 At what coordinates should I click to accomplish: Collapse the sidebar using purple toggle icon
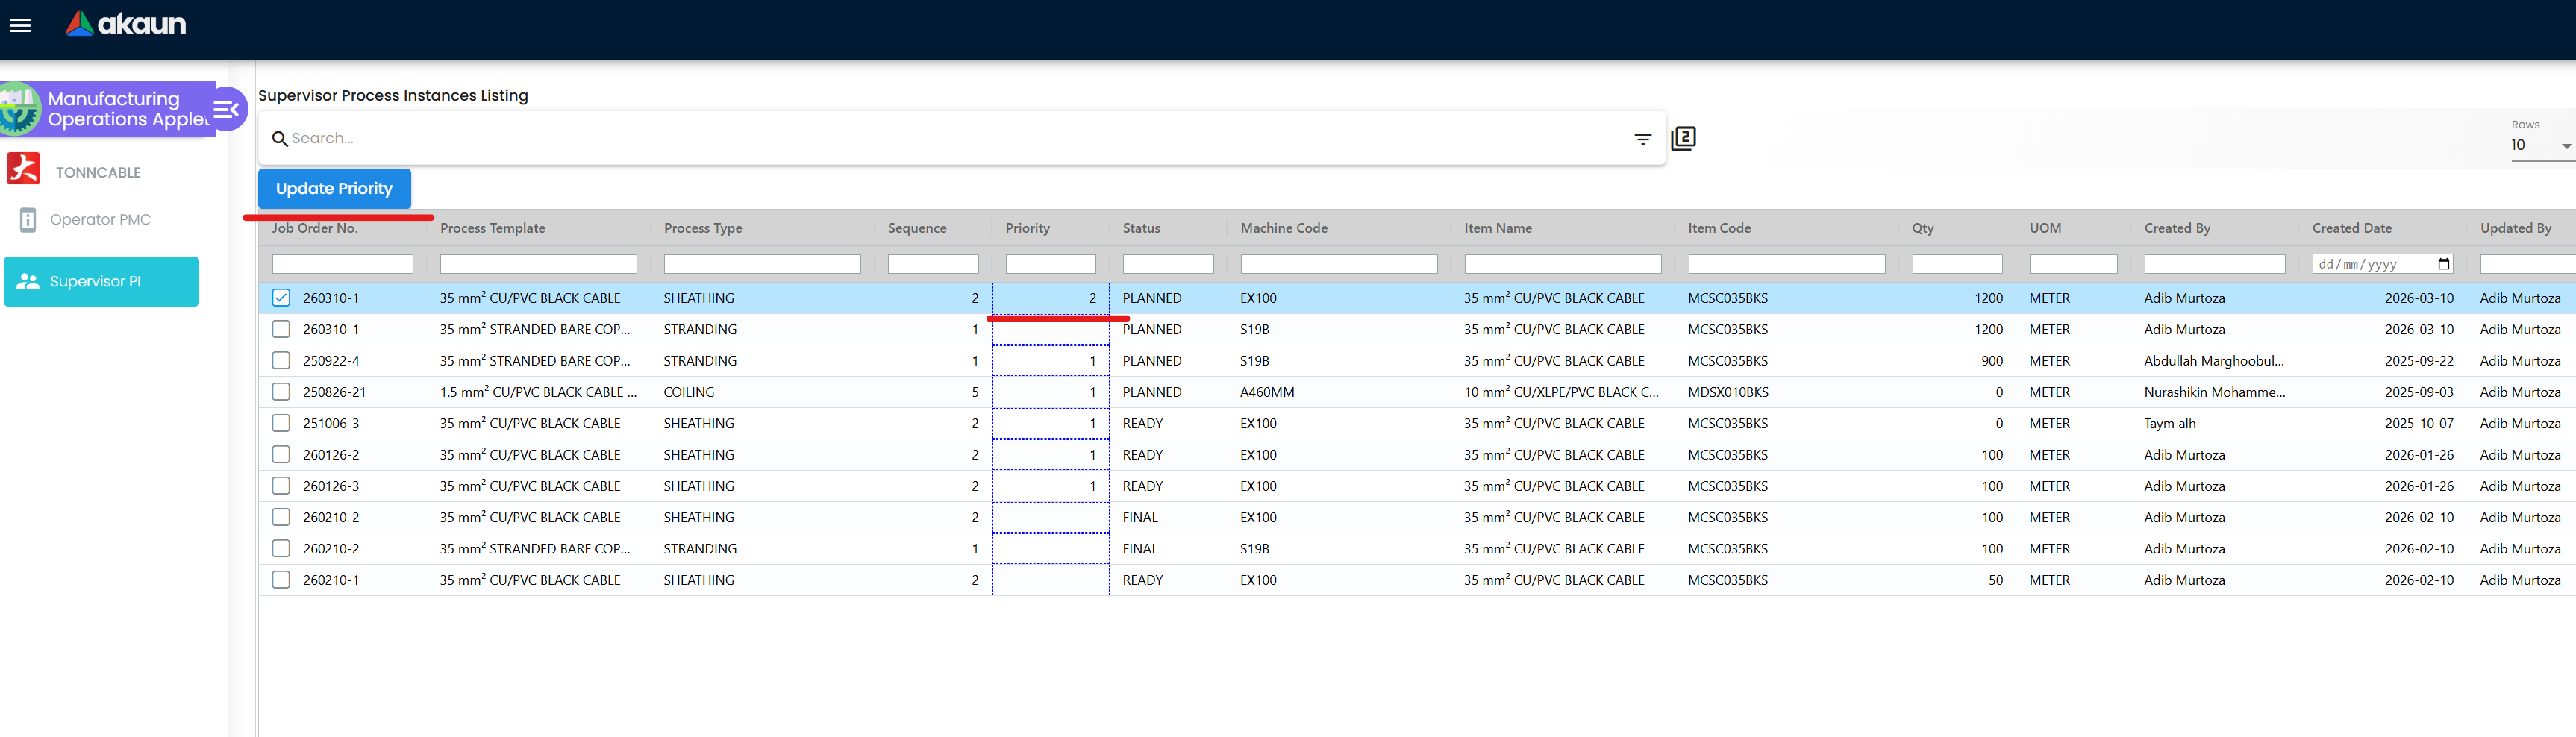(228, 109)
